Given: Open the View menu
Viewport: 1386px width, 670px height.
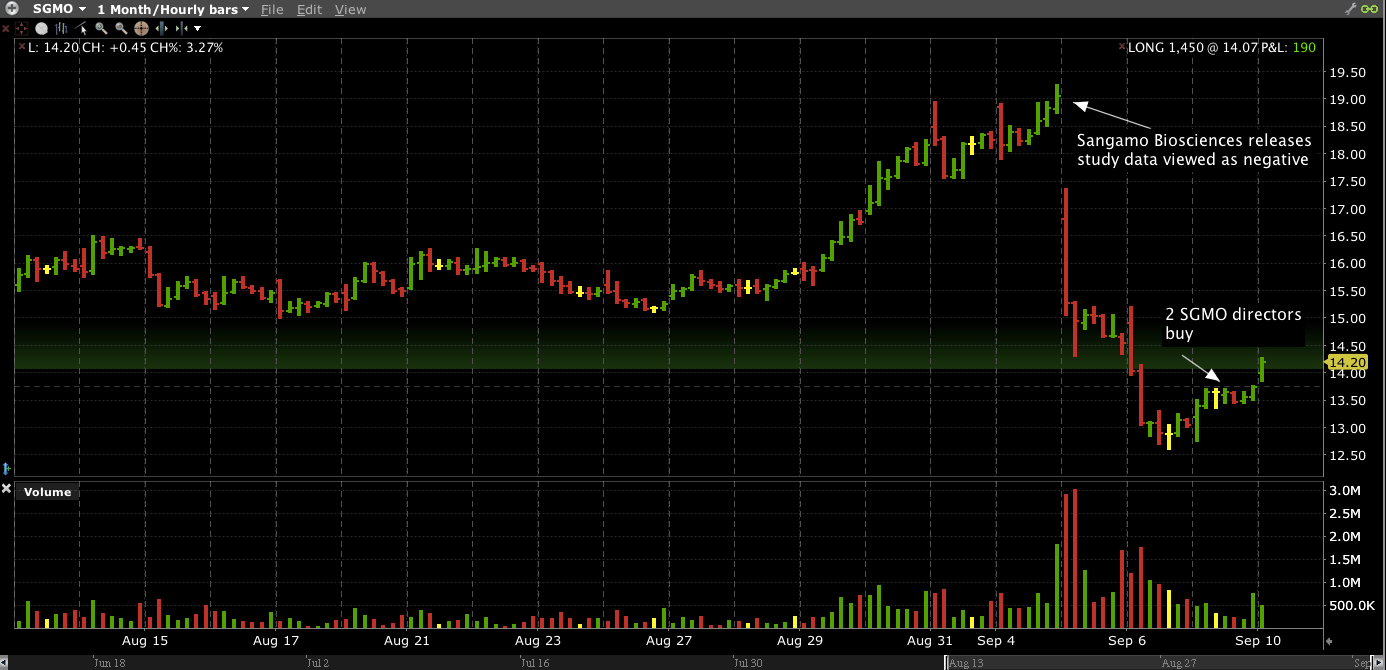Looking at the screenshot, I should click(x=350, y=9).
